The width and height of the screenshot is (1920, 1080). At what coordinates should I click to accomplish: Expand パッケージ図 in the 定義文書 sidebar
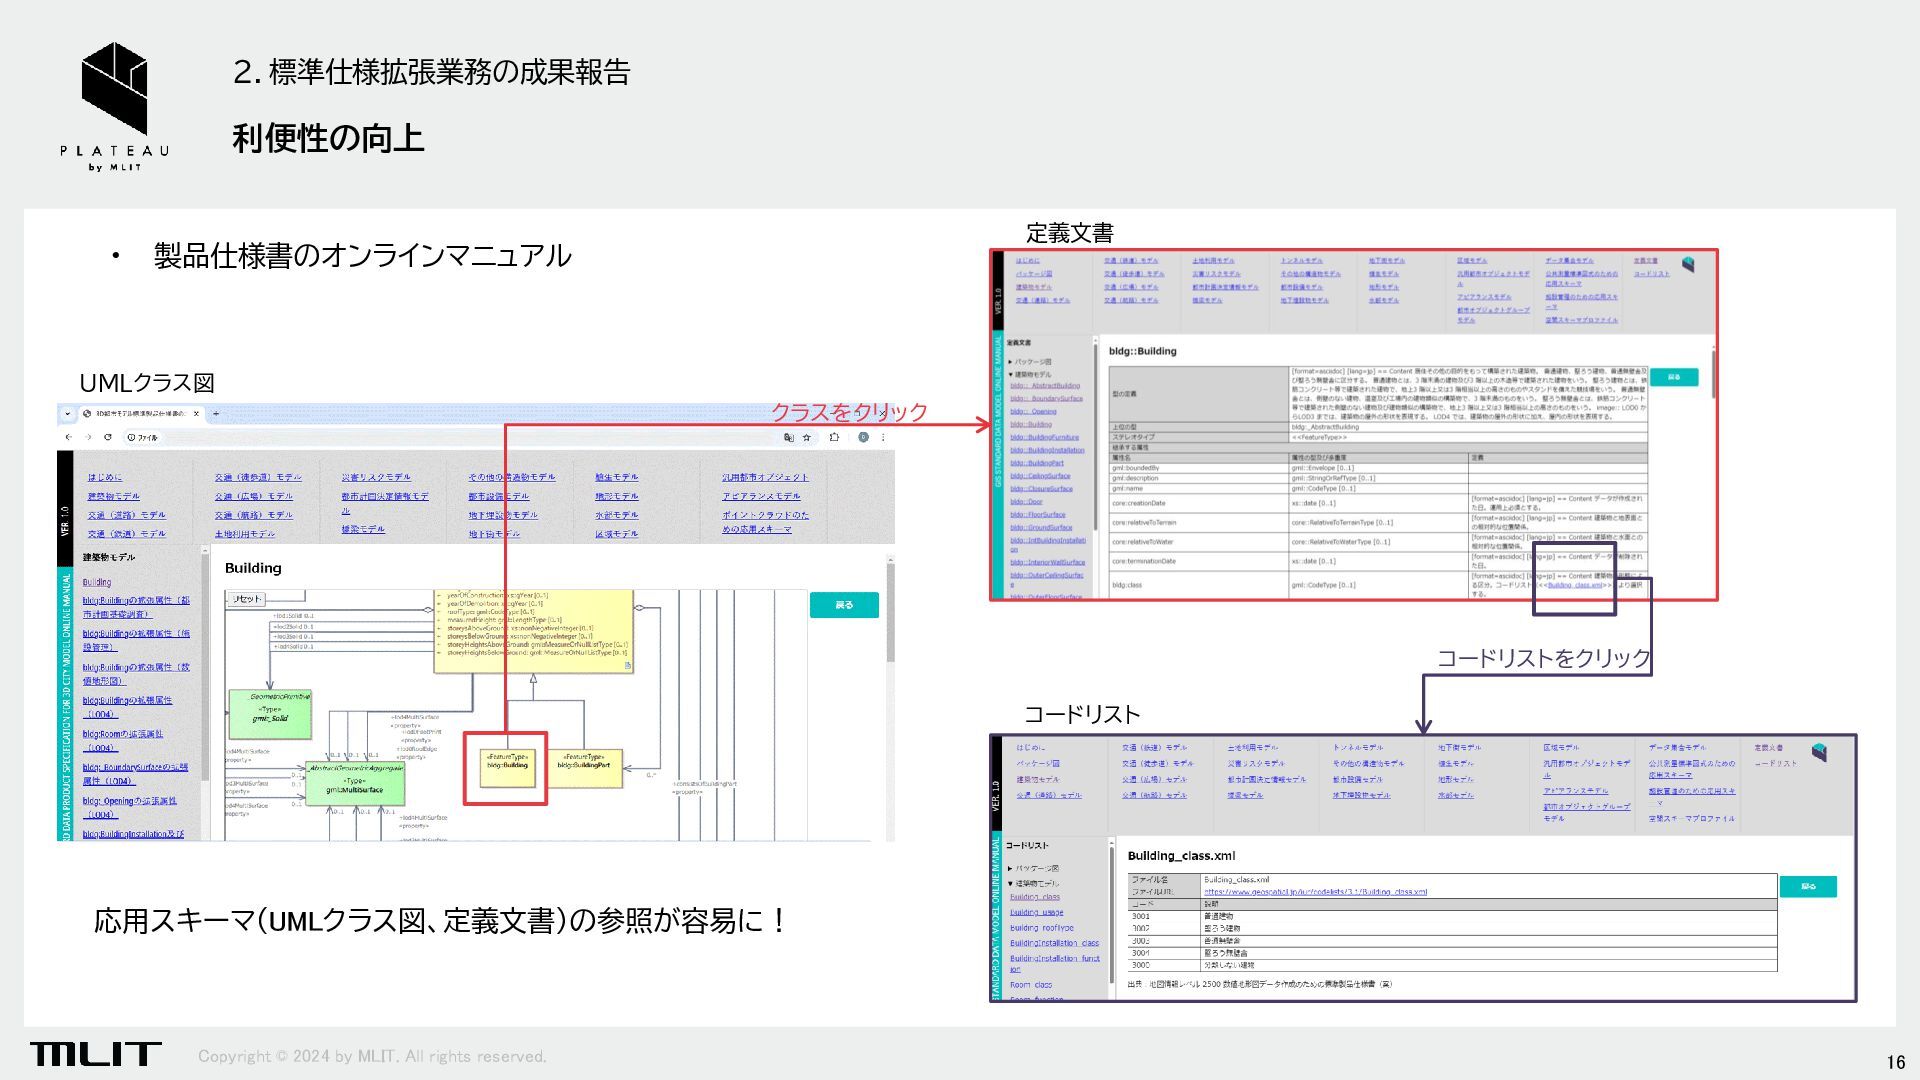pos(1031,361)
